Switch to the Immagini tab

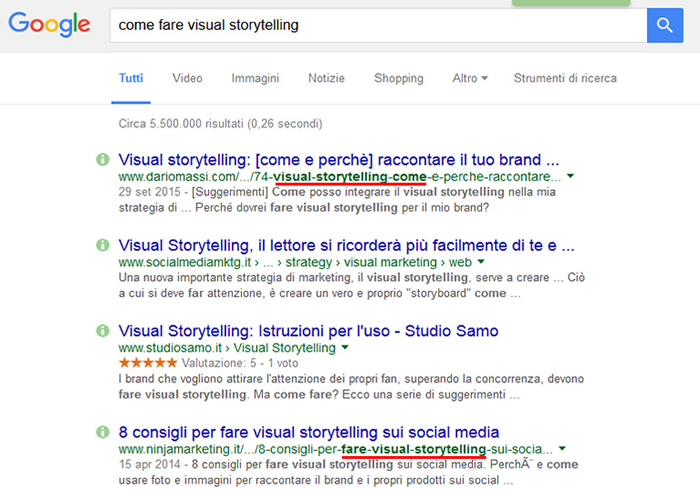click(255, 78)
